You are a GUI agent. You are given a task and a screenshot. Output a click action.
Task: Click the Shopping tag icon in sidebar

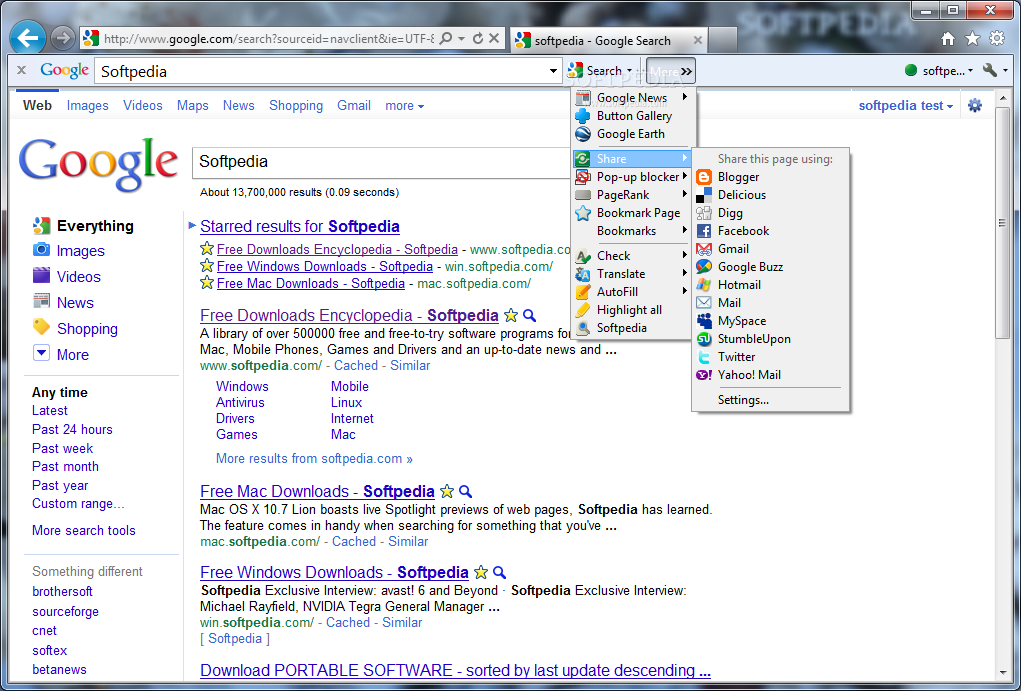(x=41, y=328)
